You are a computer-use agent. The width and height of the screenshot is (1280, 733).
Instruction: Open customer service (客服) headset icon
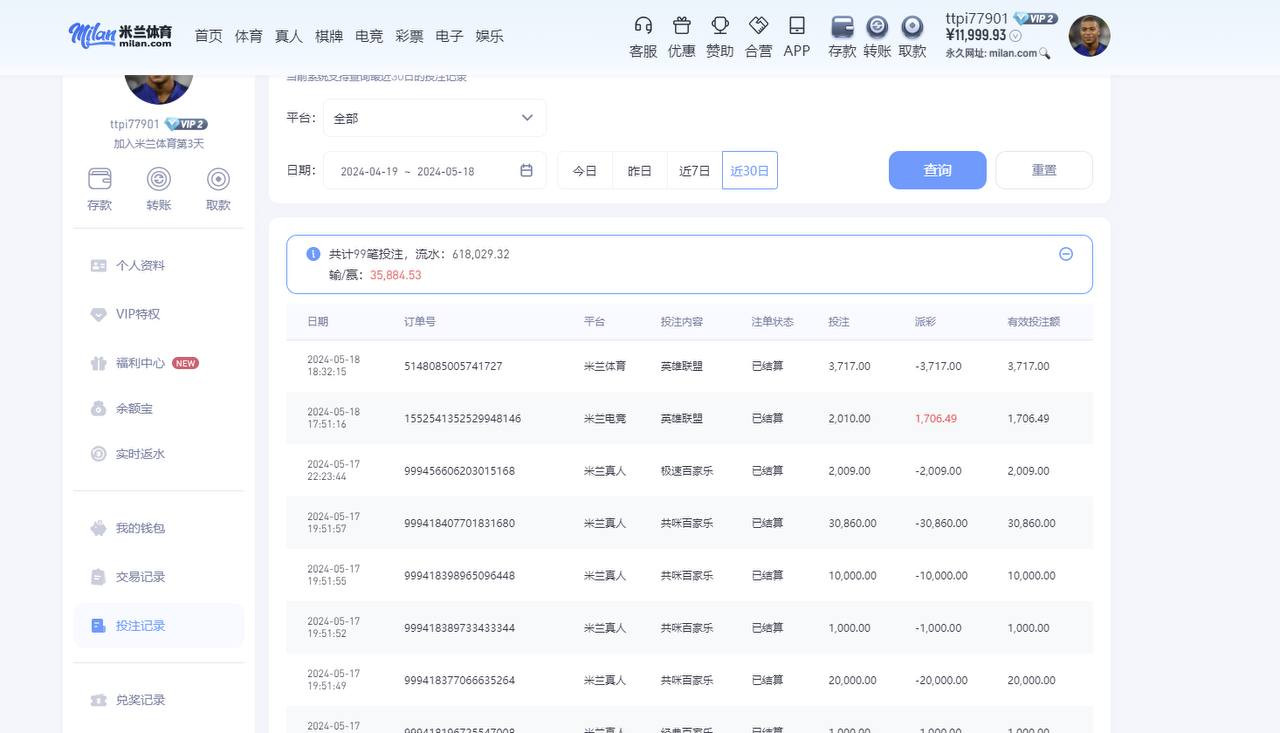pos(643,26)
